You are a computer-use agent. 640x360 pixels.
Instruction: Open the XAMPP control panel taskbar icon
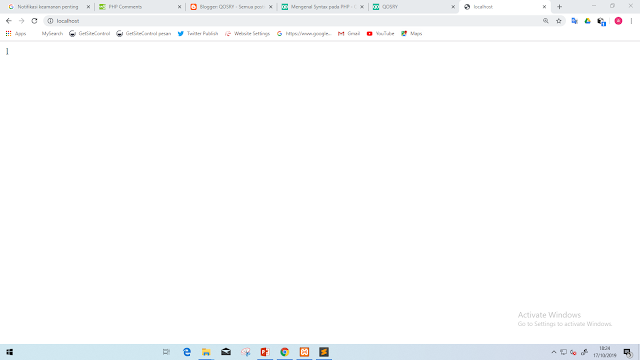tap(304, 352)
